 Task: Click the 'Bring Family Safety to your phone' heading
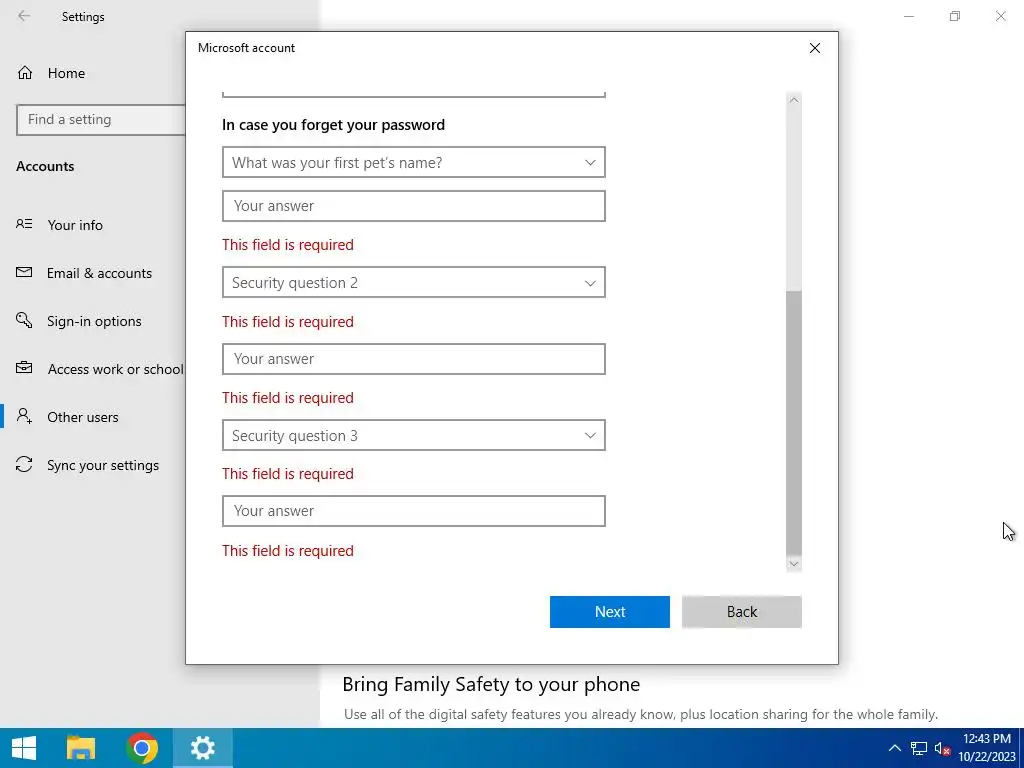491,684
